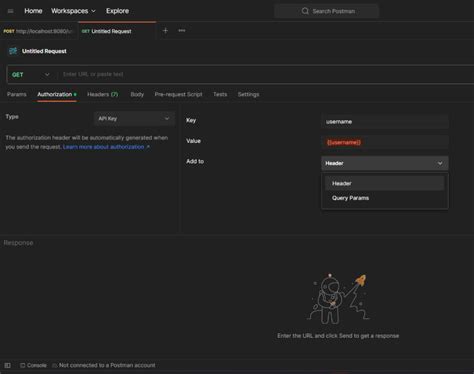Toggle the sidebar icon in status bar

[7, 365]
